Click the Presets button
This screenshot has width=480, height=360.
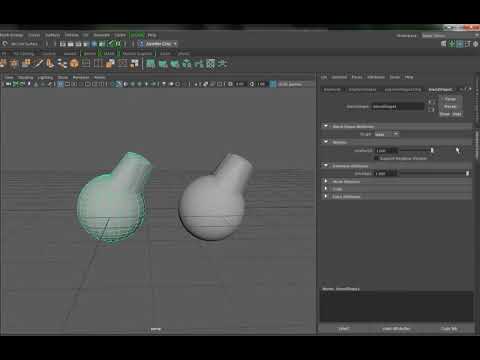click(450, 106)
